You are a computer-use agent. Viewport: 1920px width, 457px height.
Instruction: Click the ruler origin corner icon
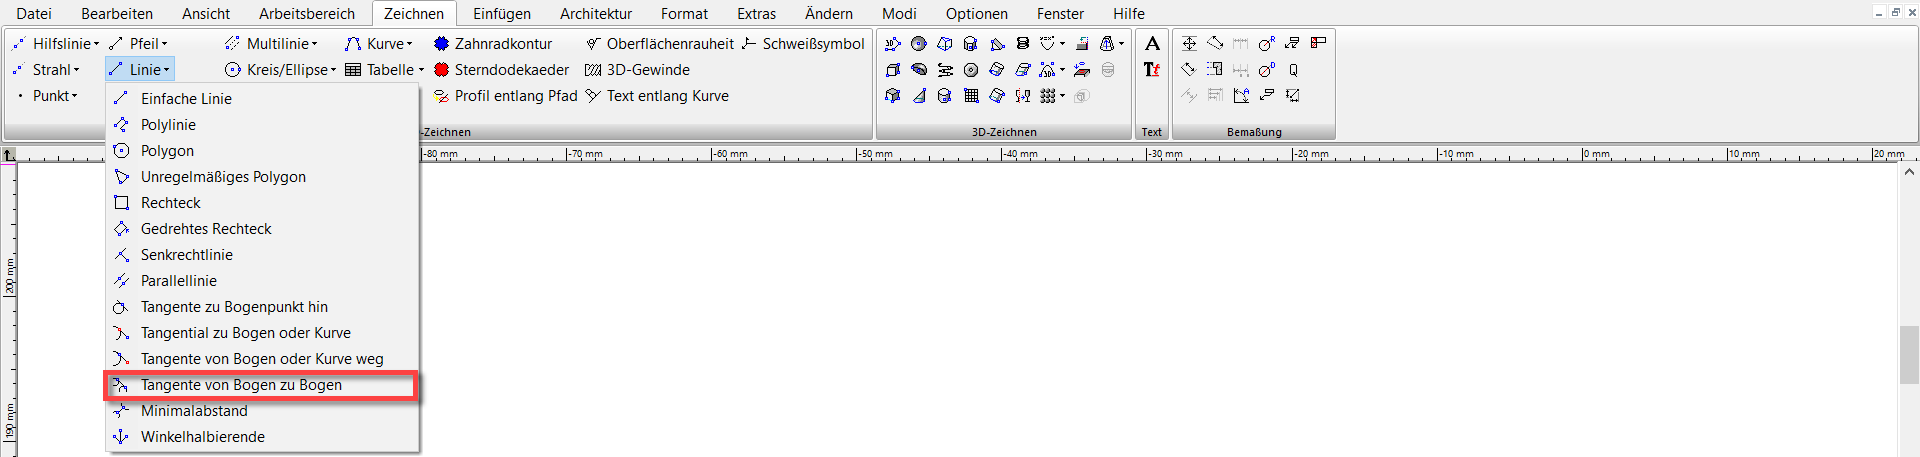click(x=9, y=155)
